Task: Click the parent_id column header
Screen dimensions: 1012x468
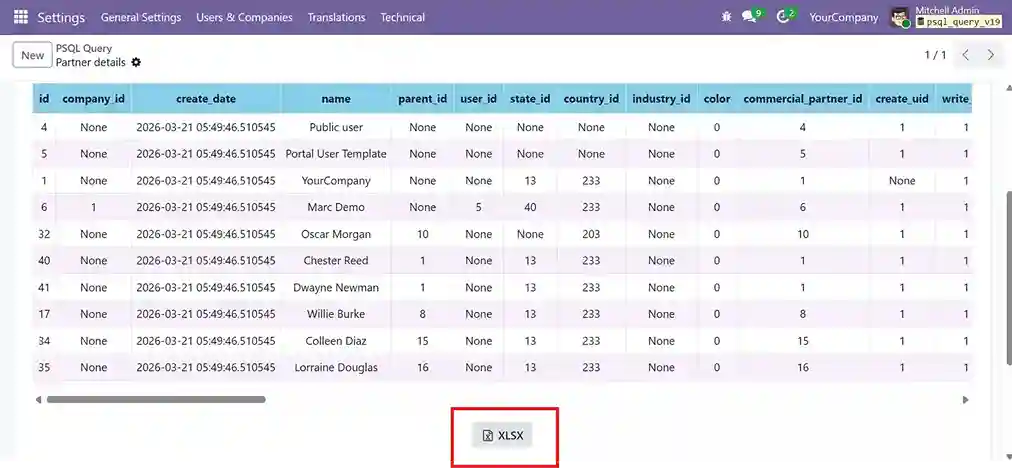Action: [x=423, y=99]
